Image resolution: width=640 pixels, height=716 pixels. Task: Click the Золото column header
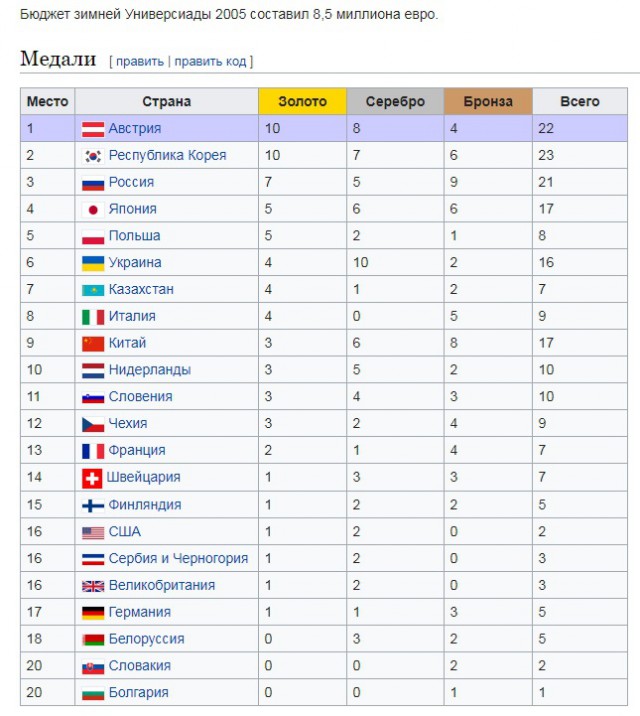coord(302,101)
